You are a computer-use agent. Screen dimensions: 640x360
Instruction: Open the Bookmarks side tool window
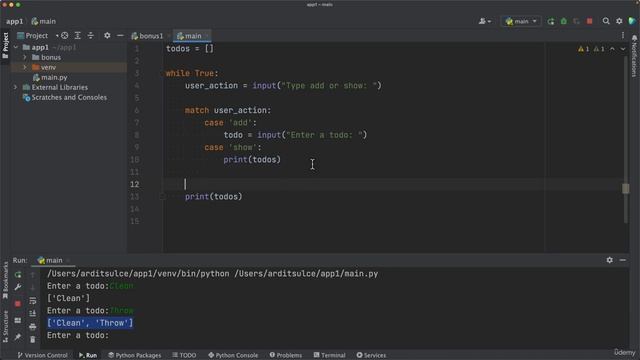tap(5, 281)
